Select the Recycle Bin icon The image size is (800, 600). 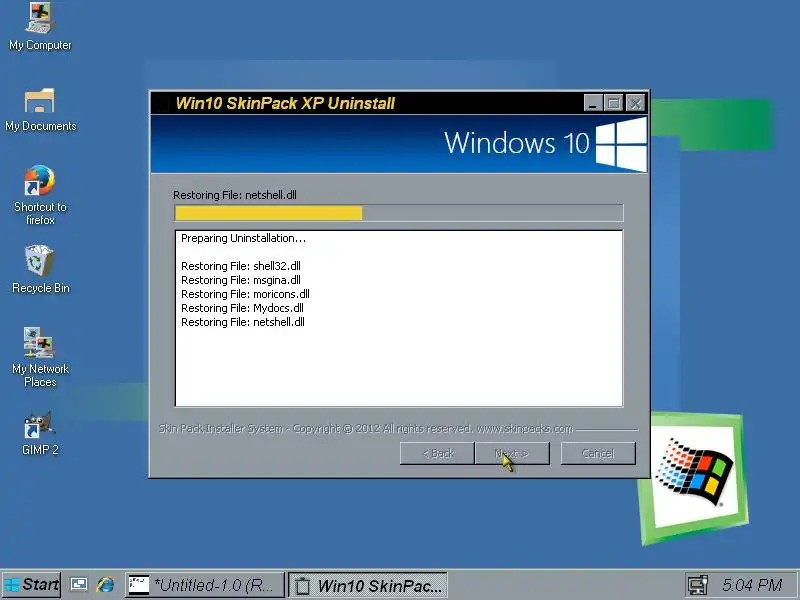pos(40,269)
